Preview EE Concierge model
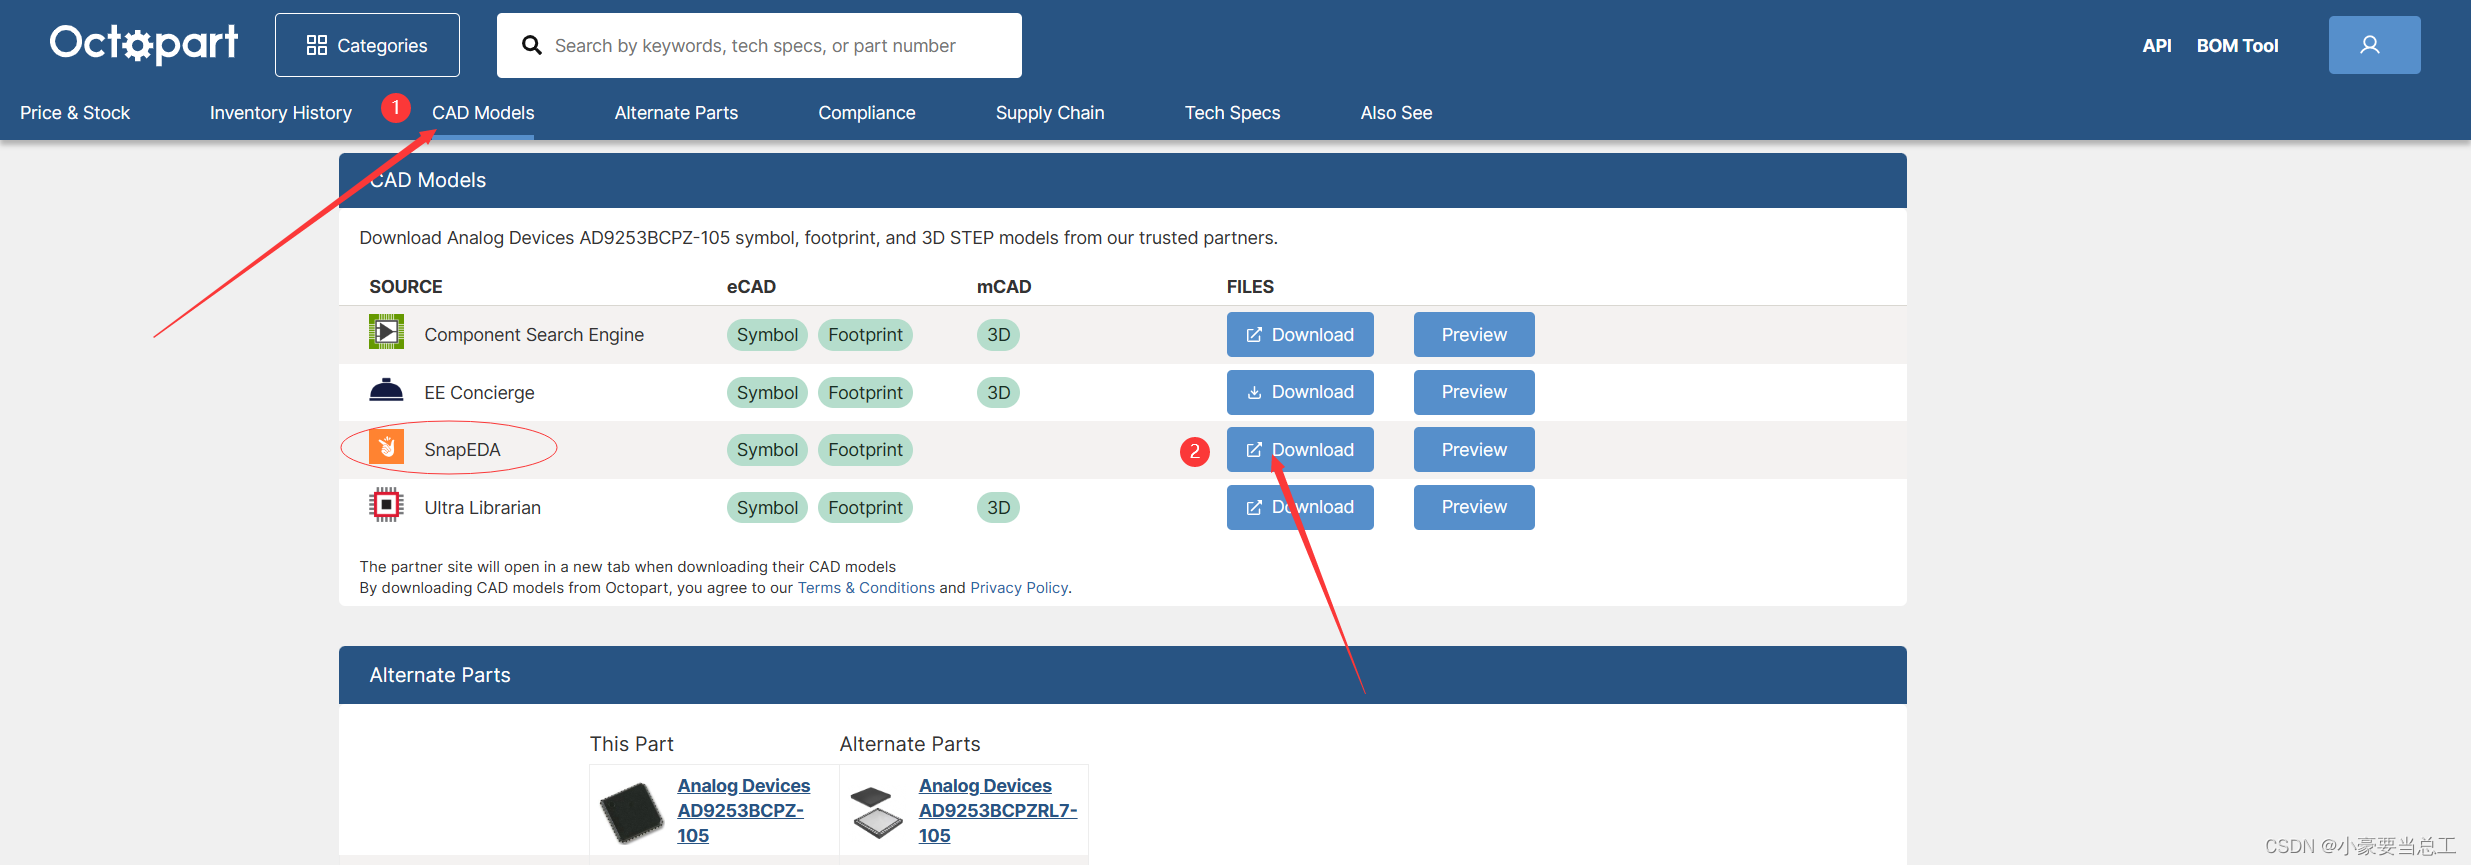2471x865 pixels. [x=1474, y=392]
